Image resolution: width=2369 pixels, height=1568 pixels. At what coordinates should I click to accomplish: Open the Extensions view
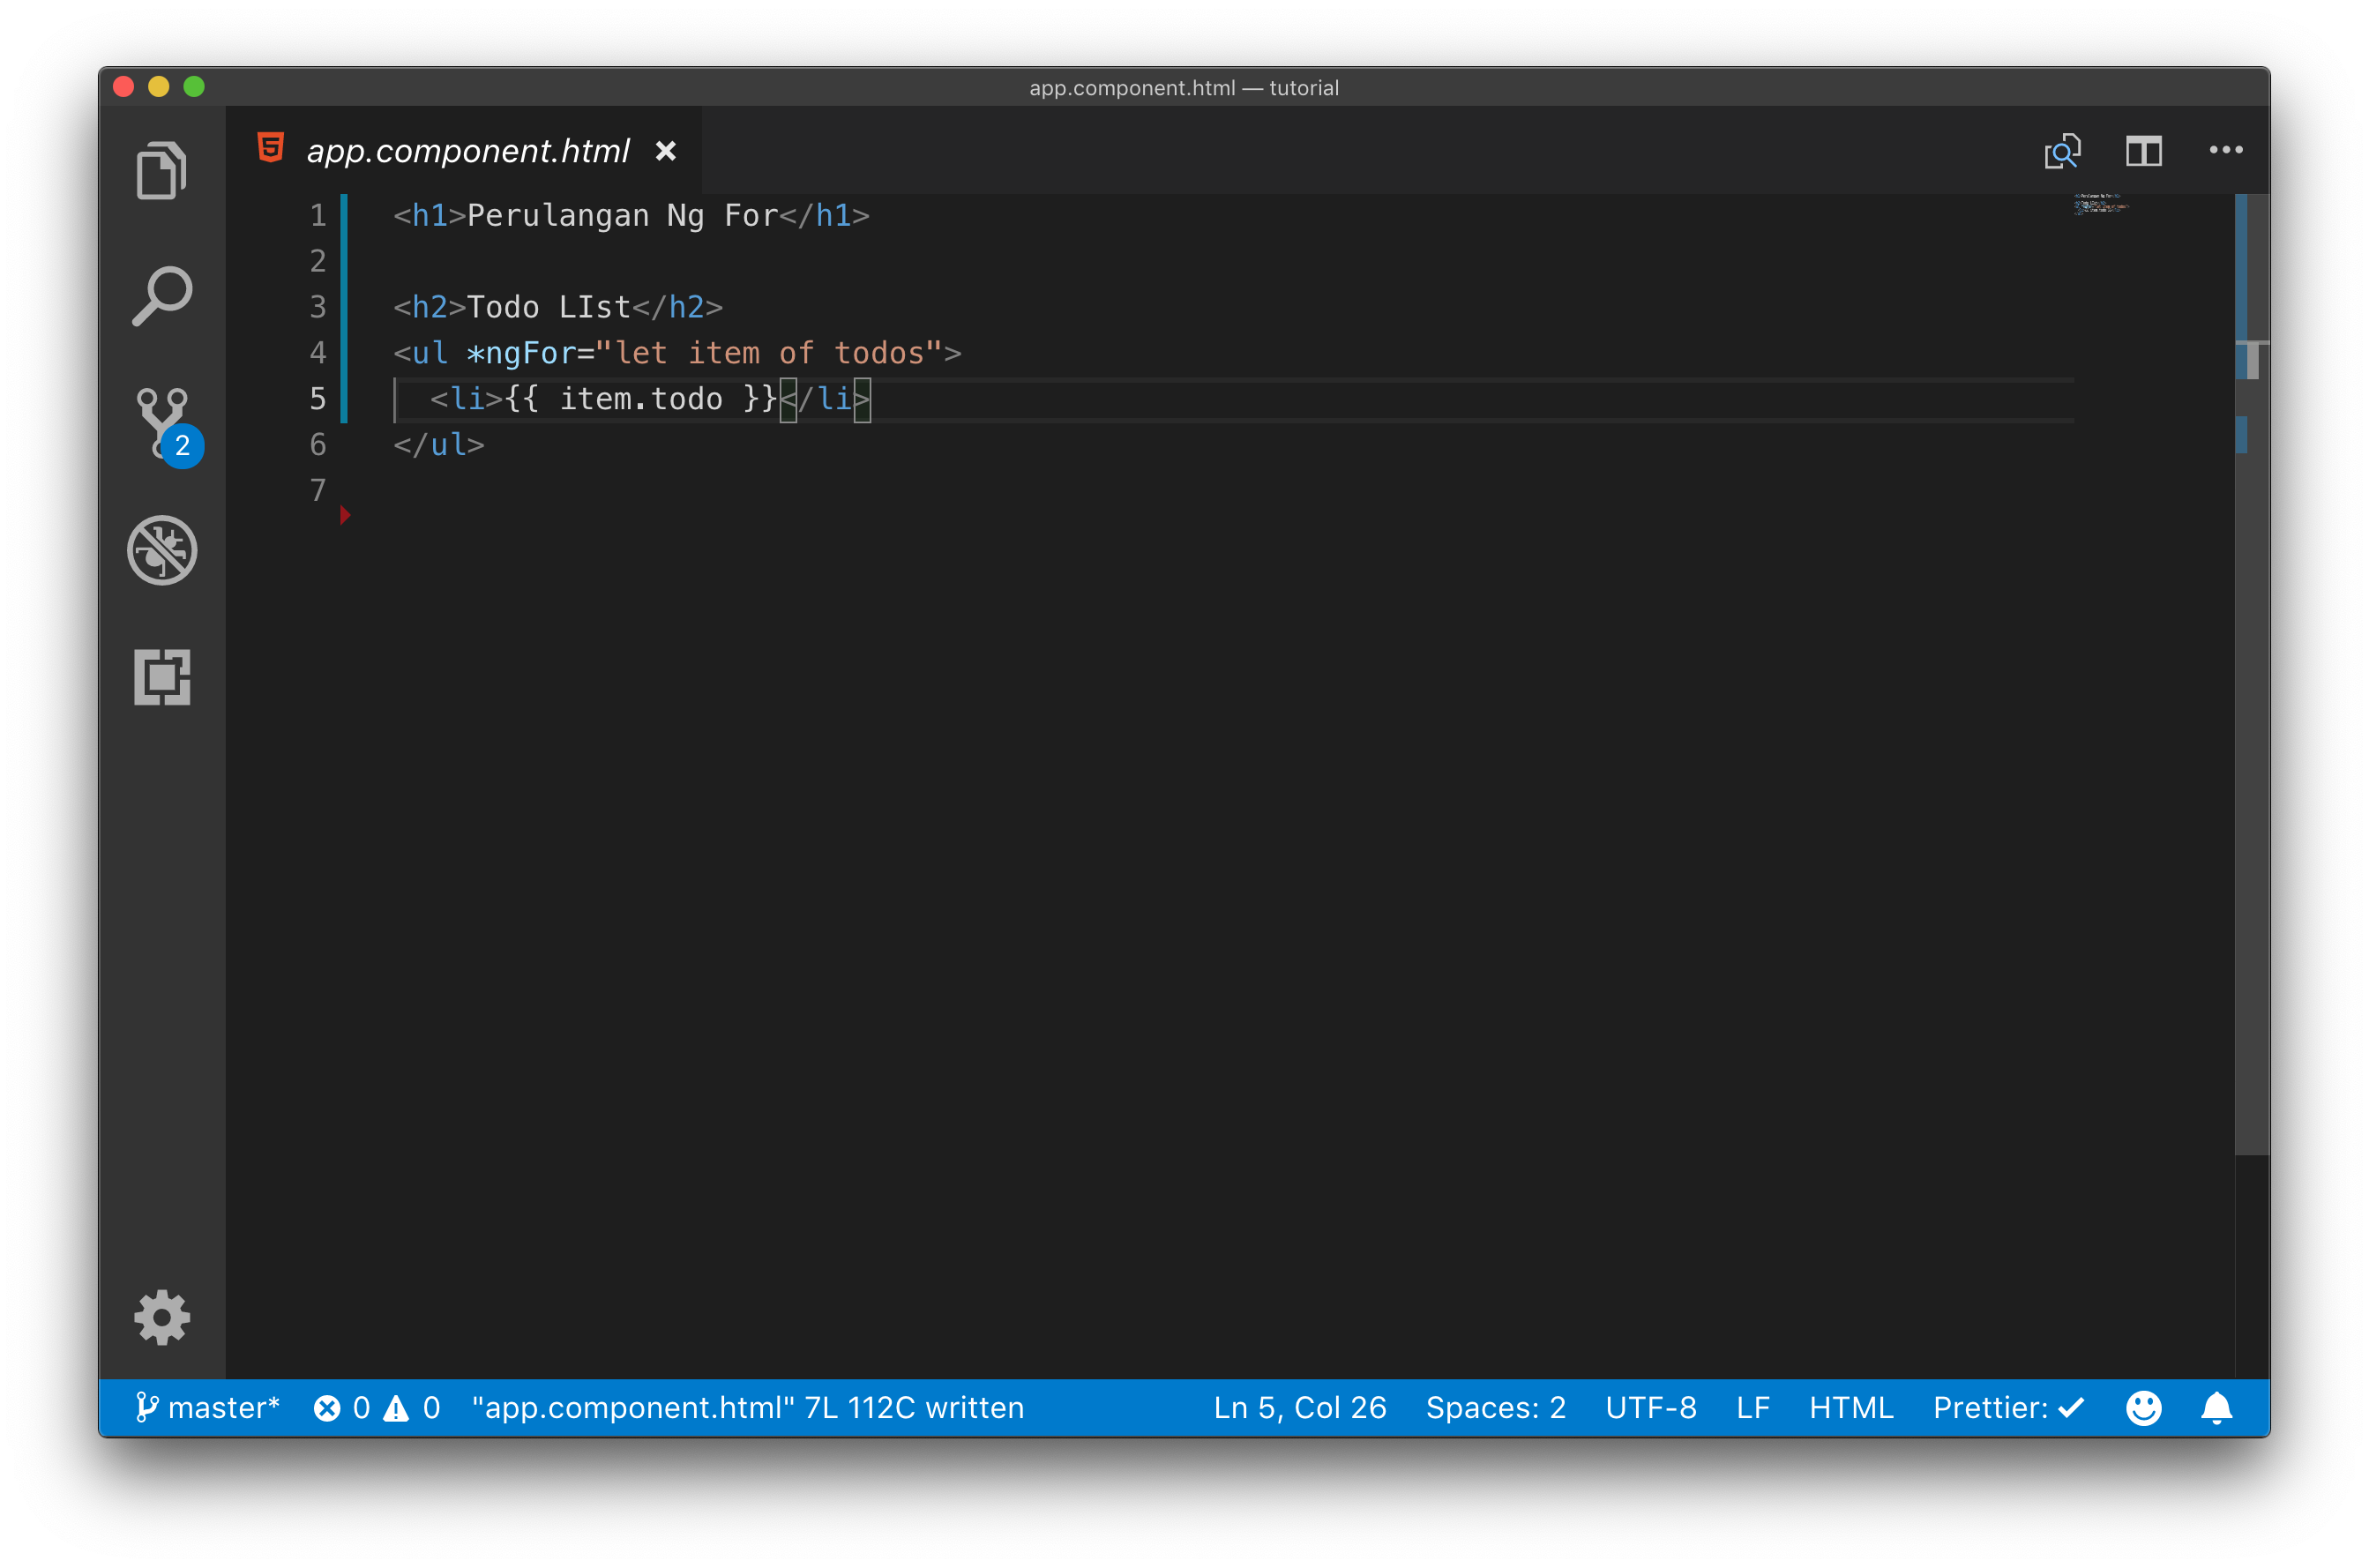click(x=162, y=677)
